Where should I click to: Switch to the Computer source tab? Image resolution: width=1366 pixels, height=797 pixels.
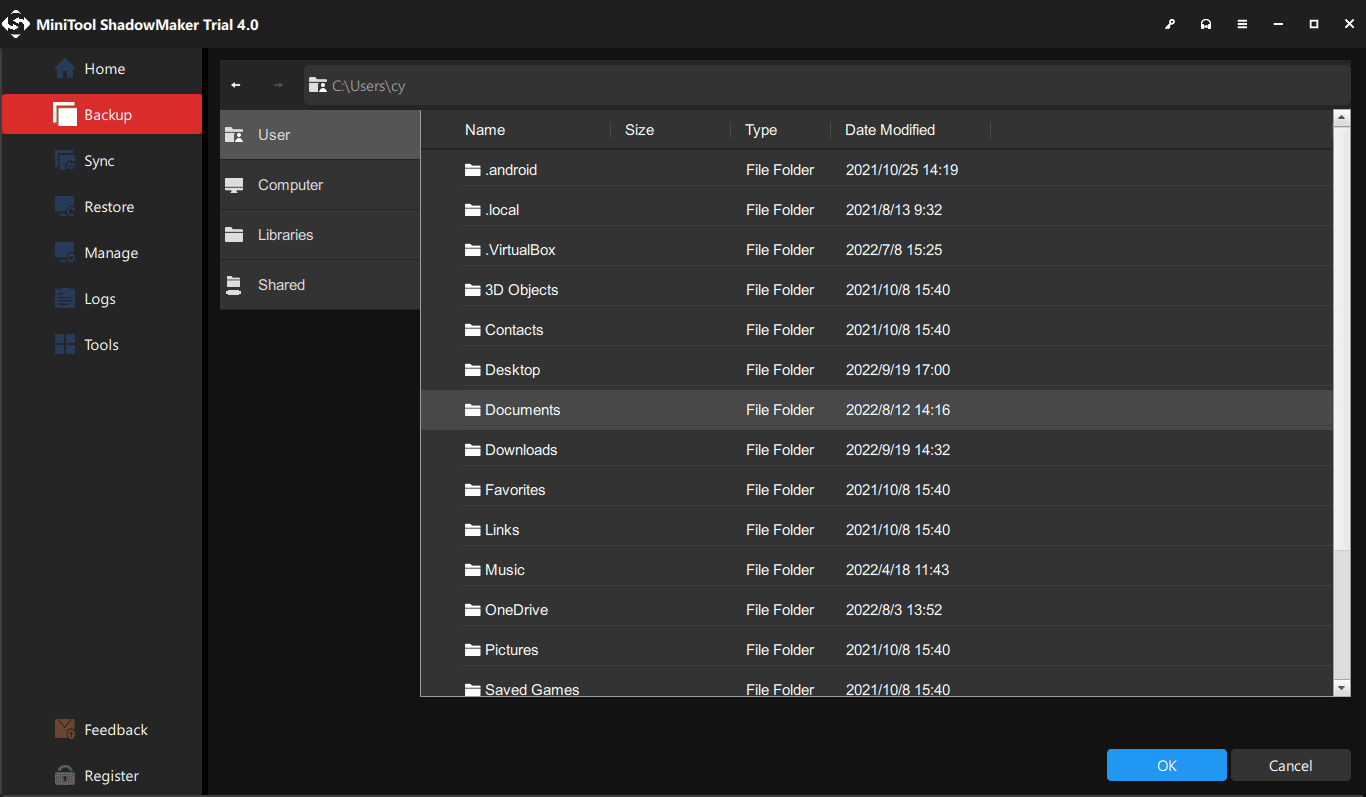[290, 184]
